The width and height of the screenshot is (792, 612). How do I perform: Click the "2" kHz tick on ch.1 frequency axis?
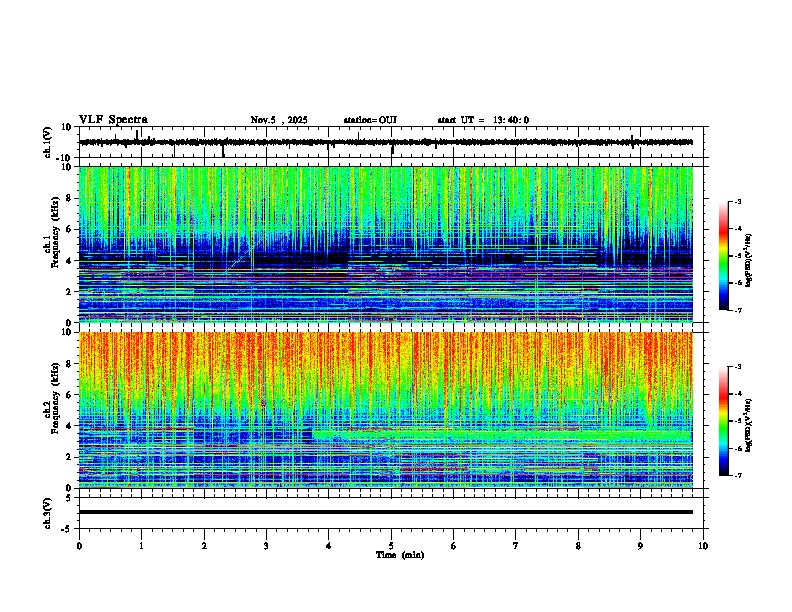(70, 292)
